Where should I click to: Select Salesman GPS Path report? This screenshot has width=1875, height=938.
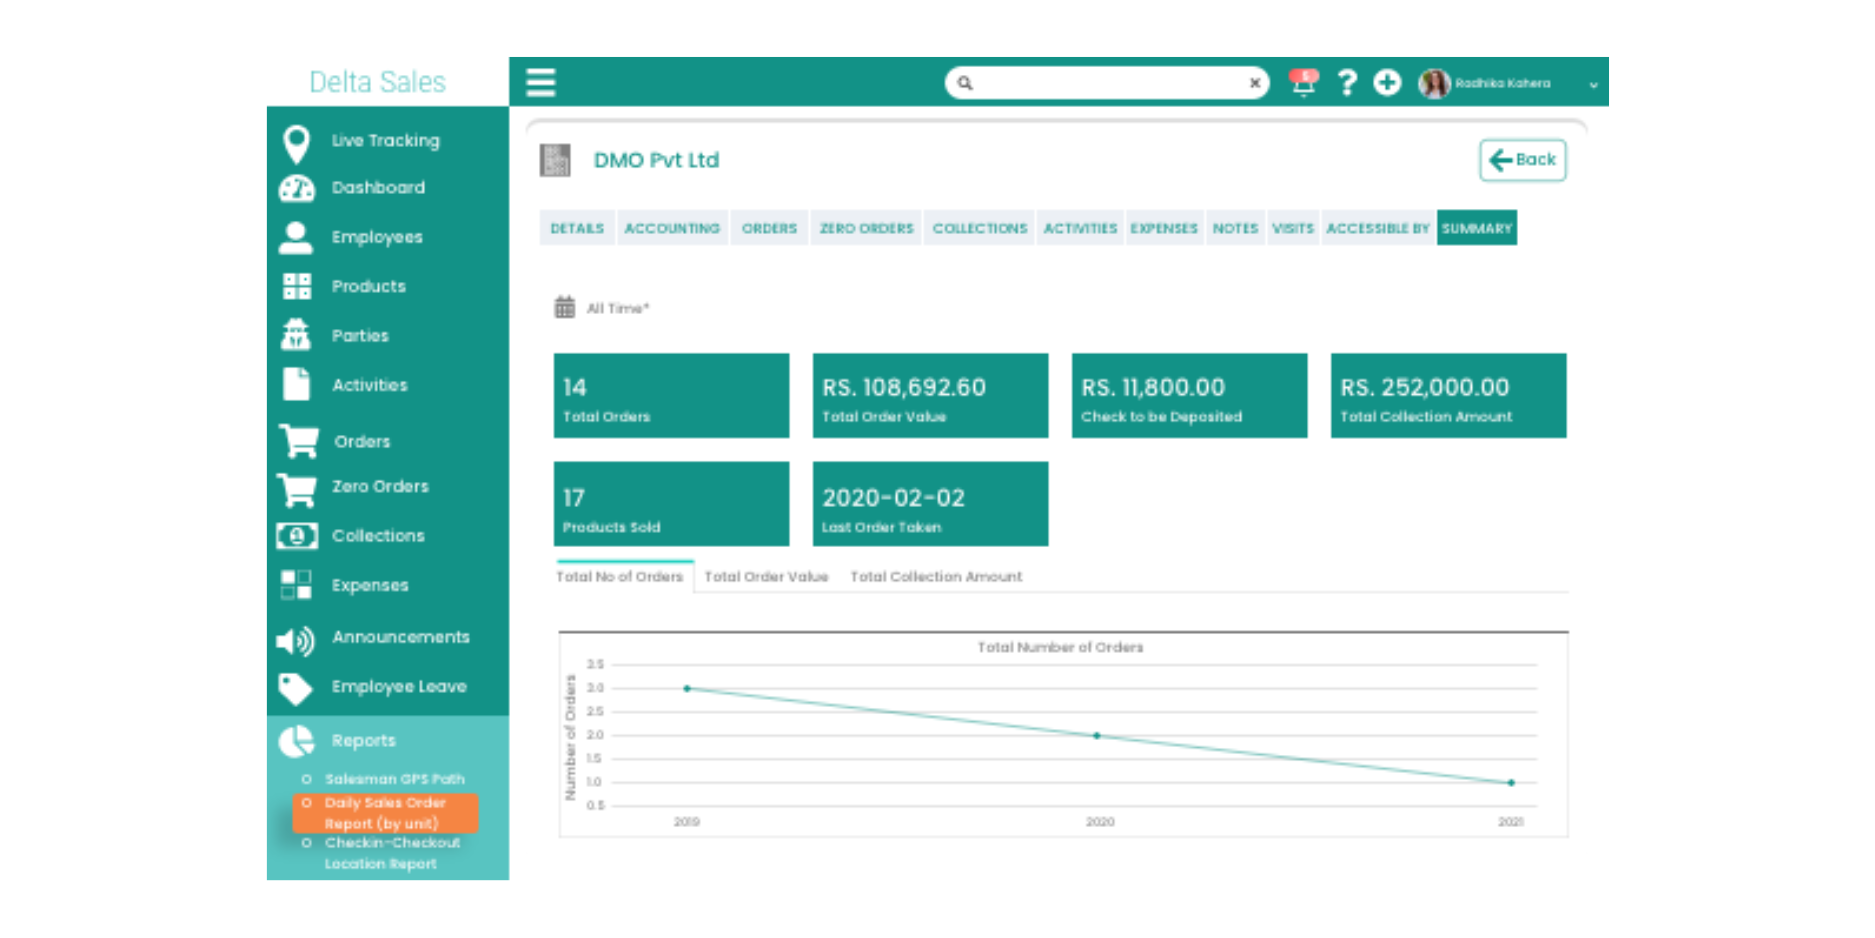click(394, 779)
